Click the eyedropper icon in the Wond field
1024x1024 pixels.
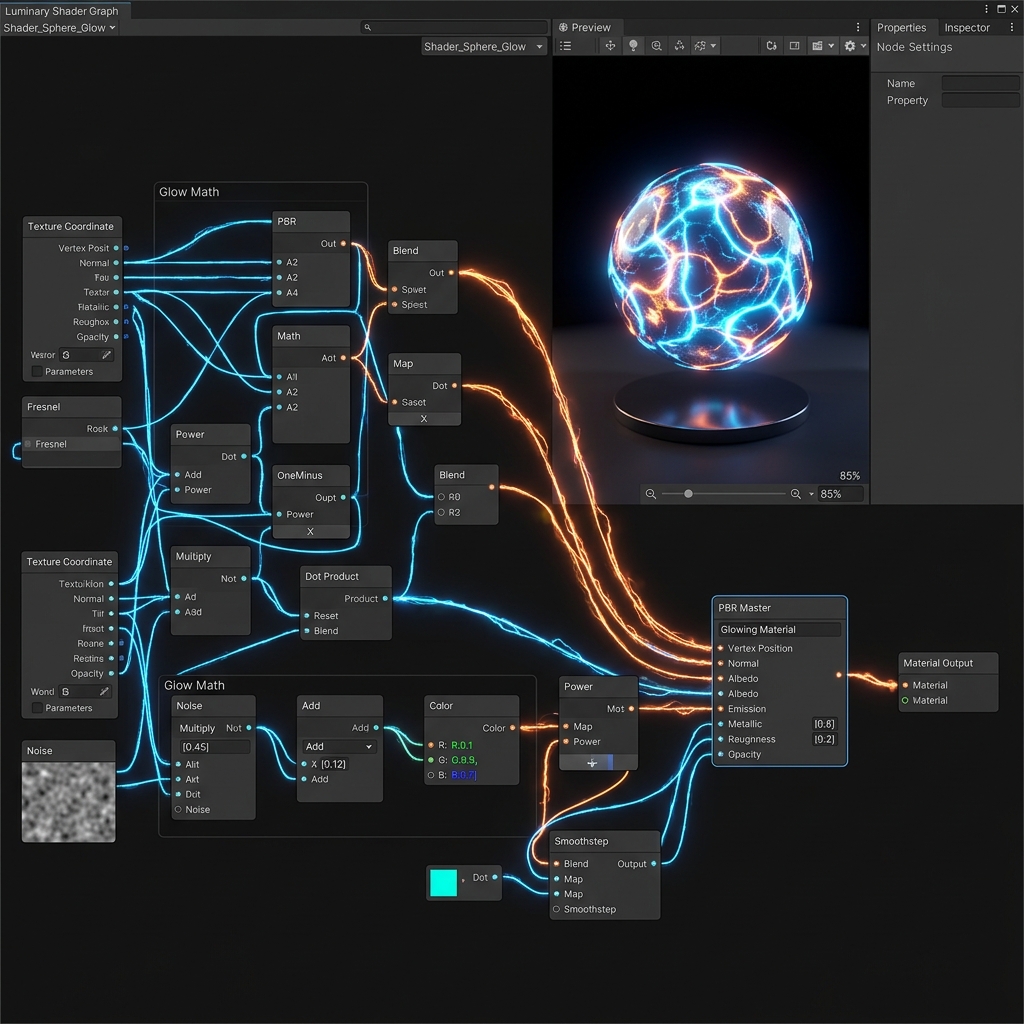coord(104,691)
